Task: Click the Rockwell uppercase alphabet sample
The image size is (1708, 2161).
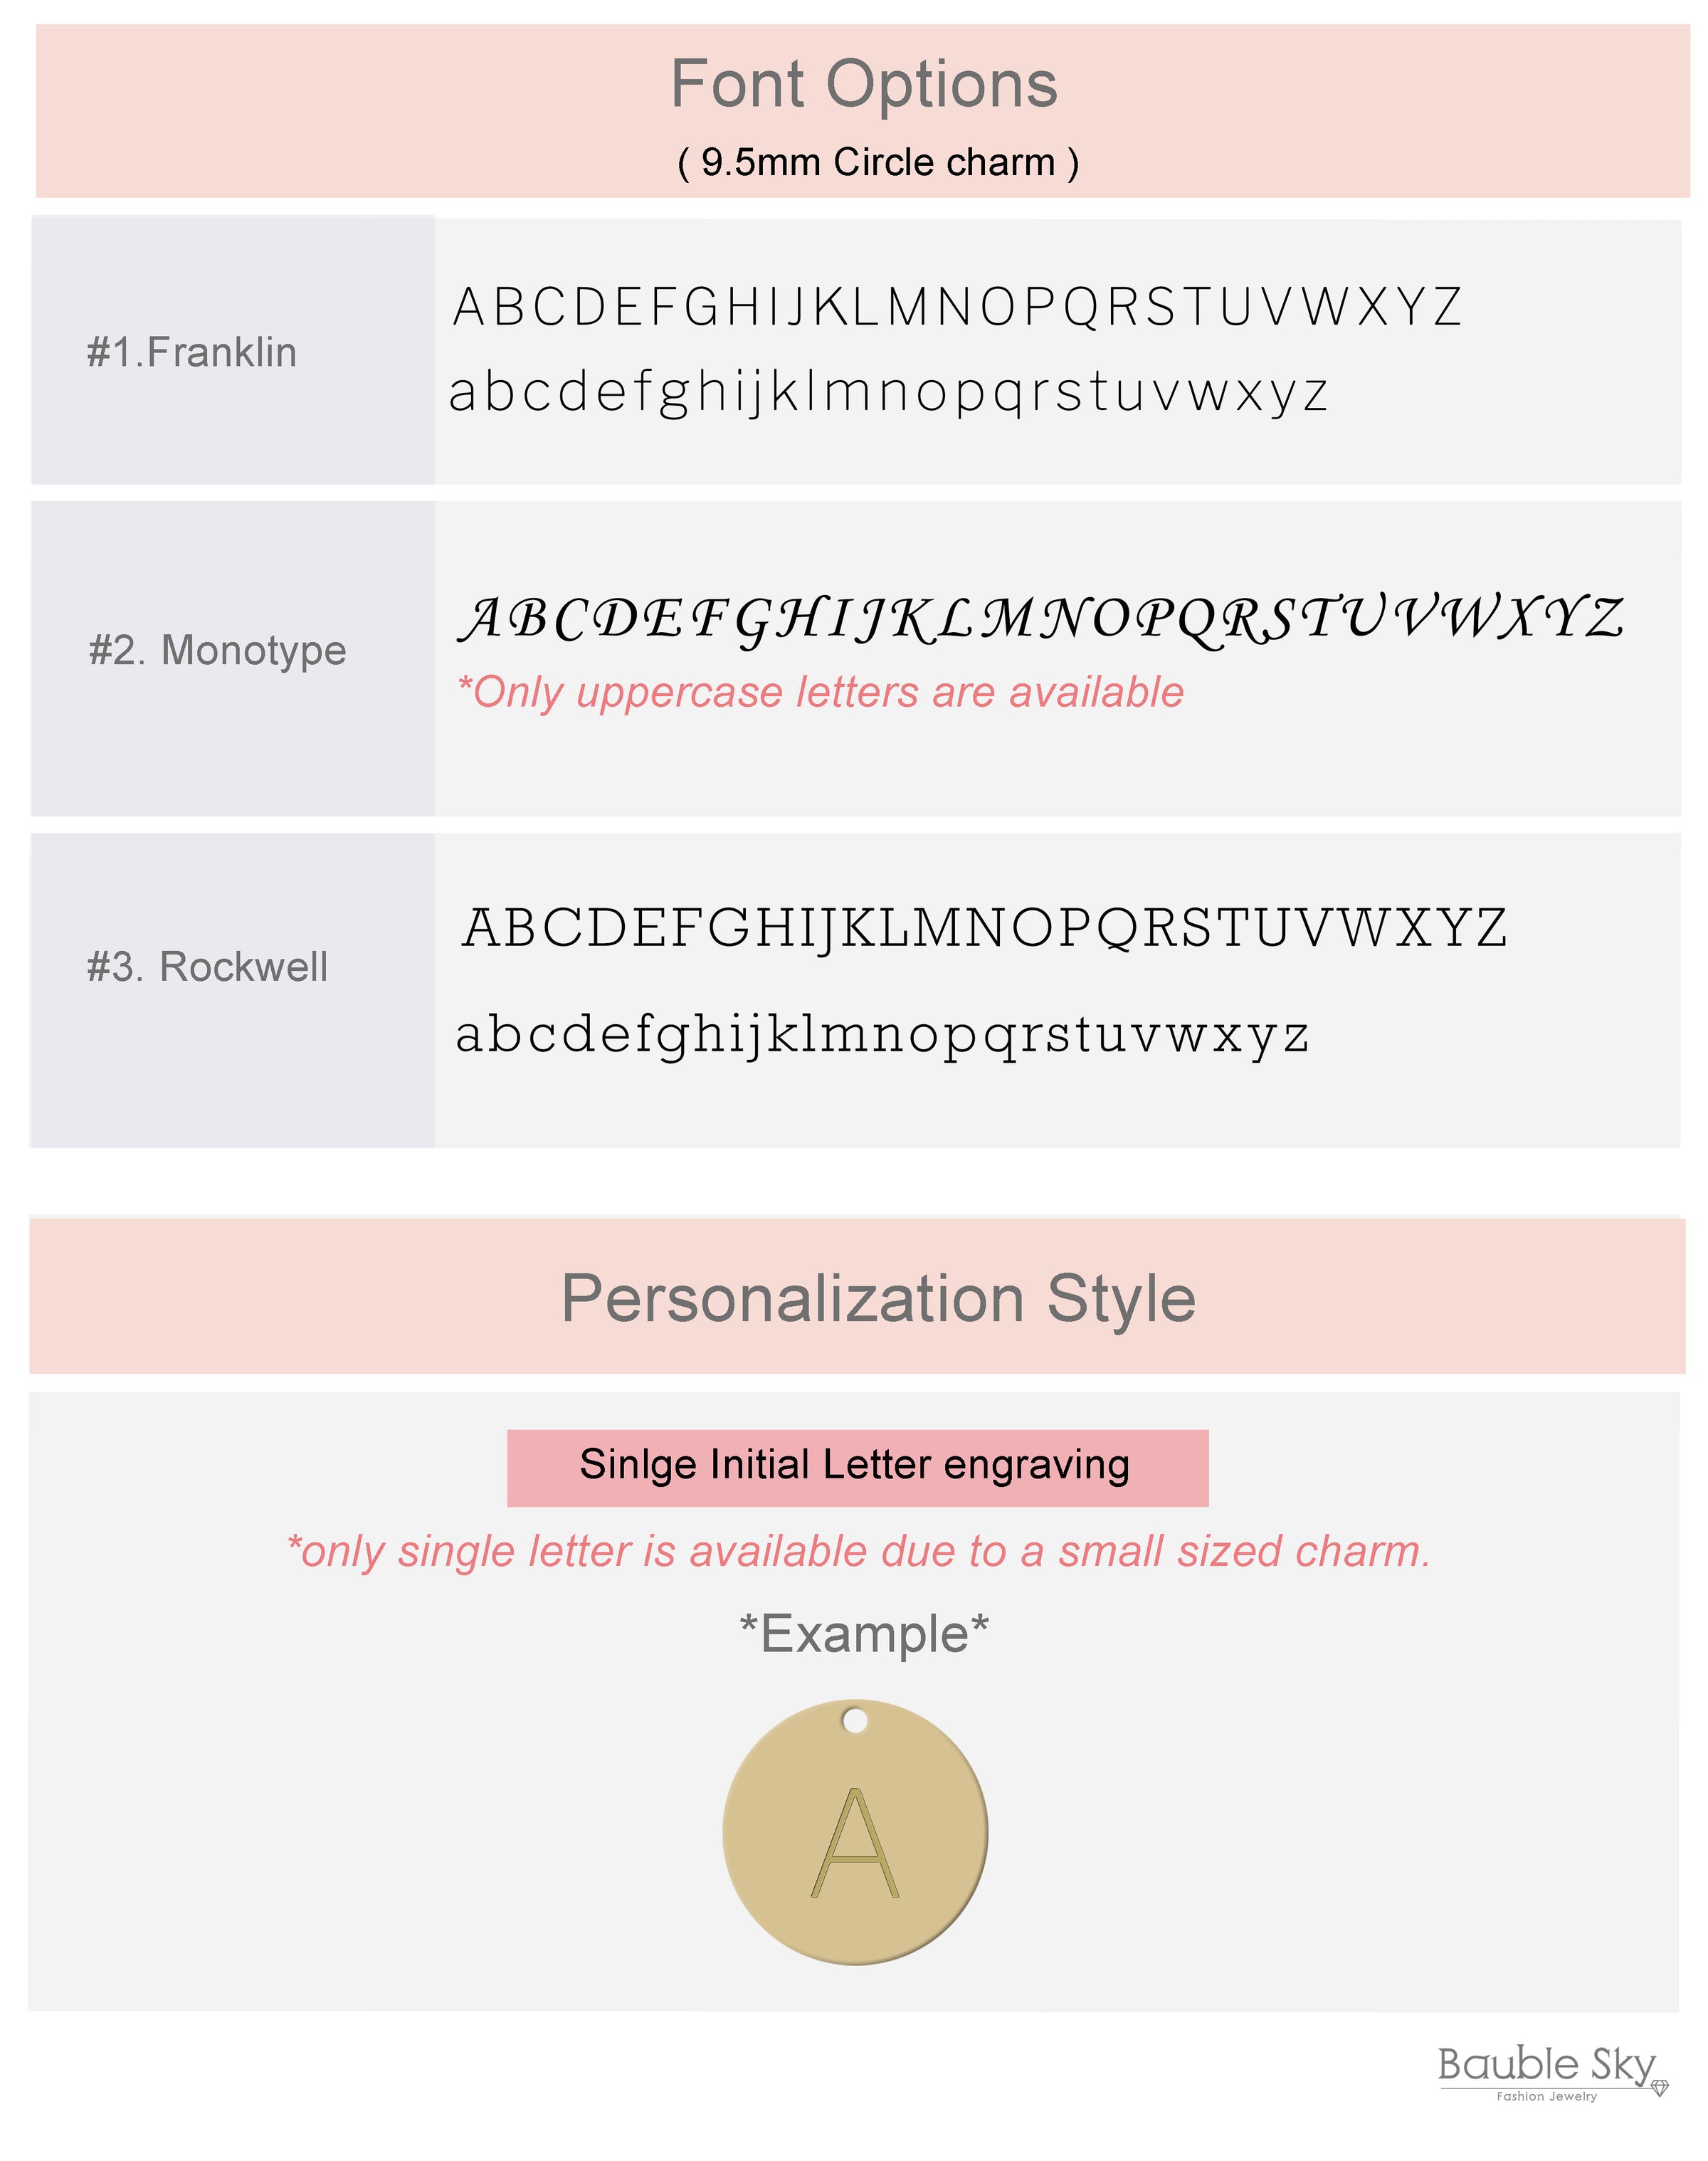Action: [x=984, y=928]
